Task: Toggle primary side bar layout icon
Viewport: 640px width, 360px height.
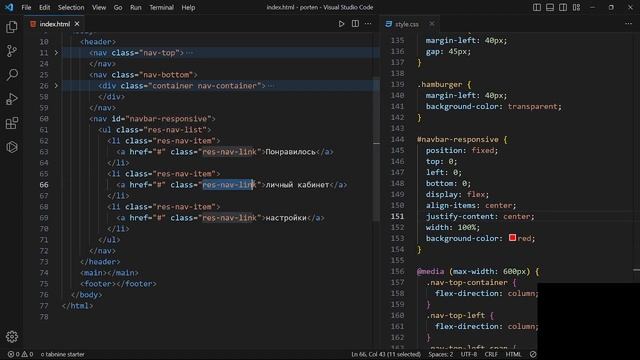Action: [x=537, y=7]
